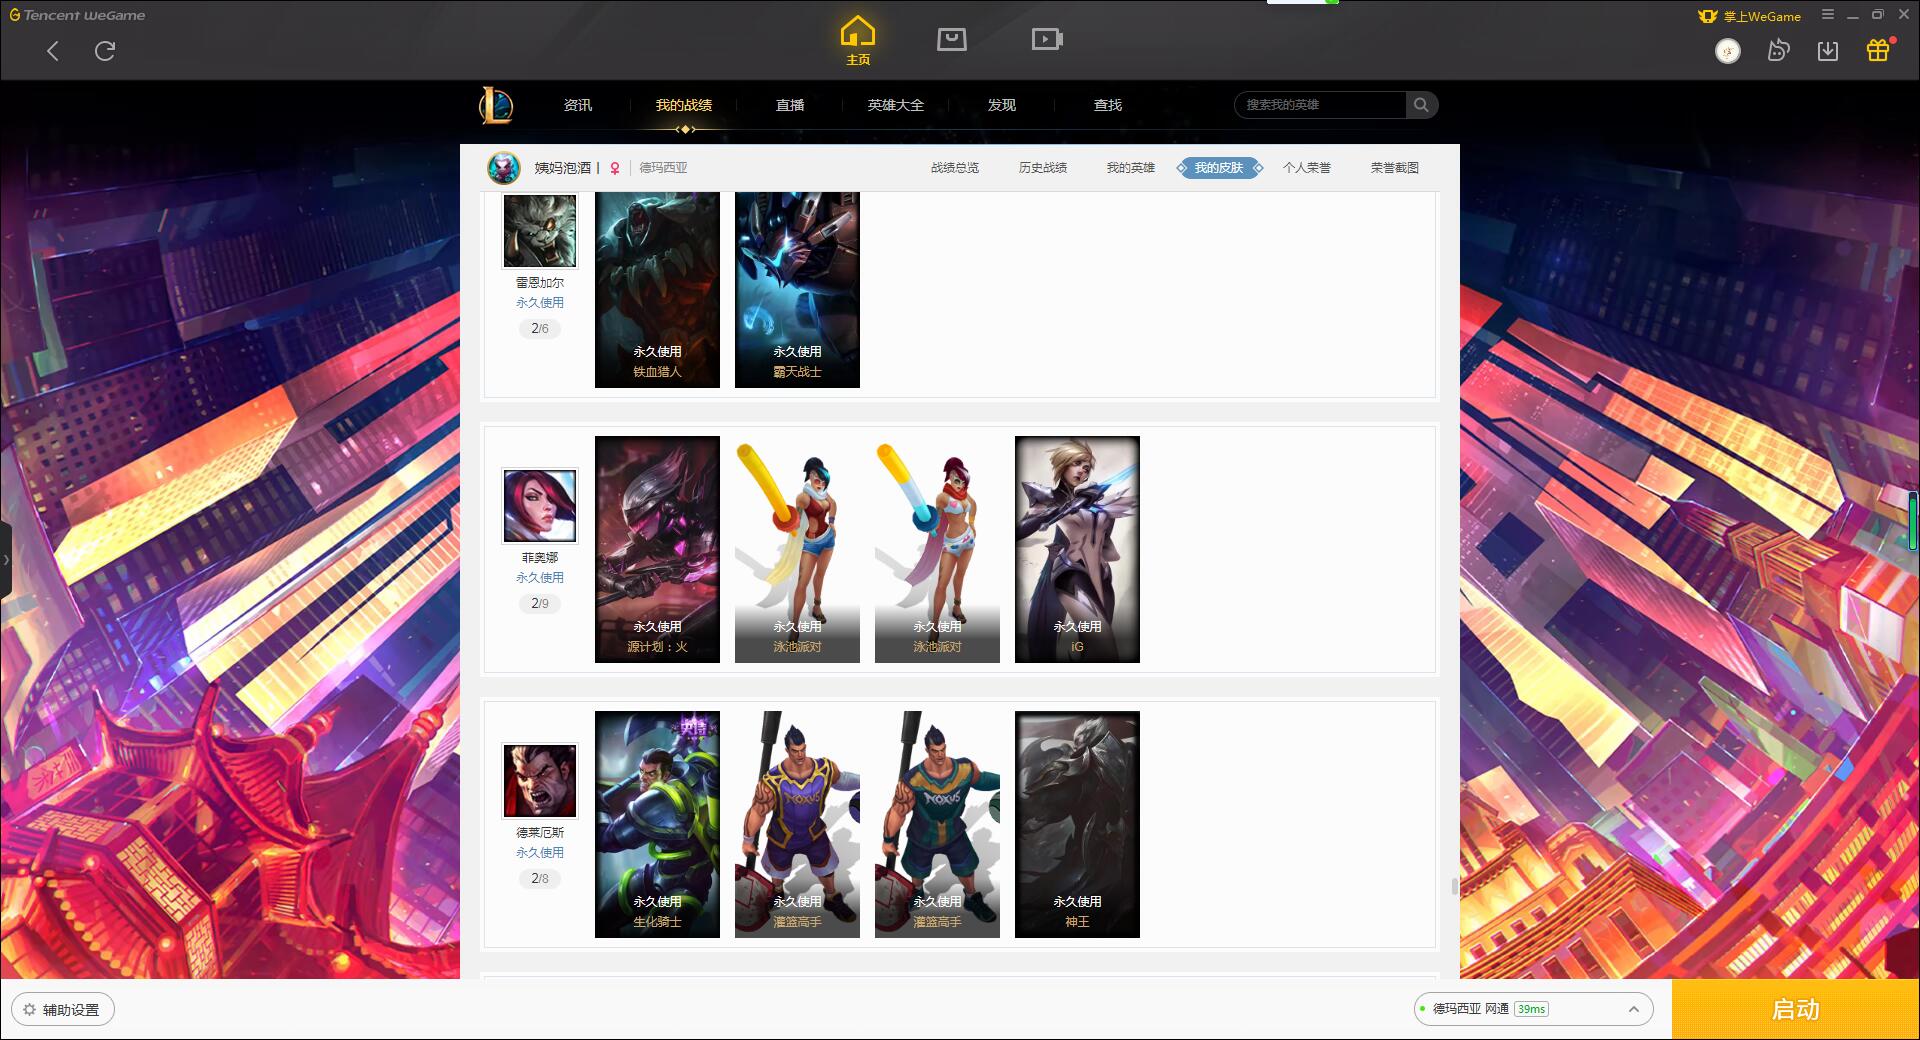Click the 搜索我的英雄 search field
The image size is (1920, 1040).
tap(1320, 105)
